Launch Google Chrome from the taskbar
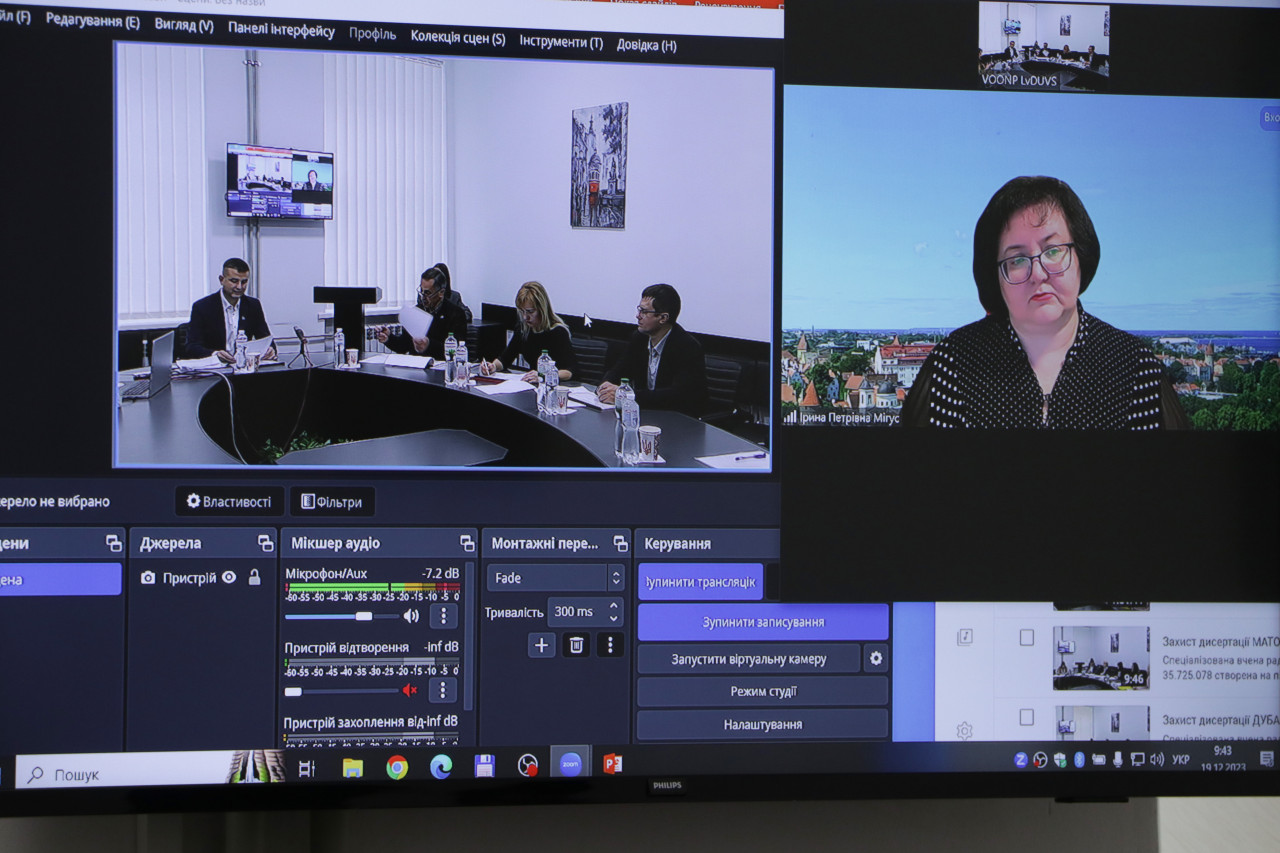 (x=397, y=767)
